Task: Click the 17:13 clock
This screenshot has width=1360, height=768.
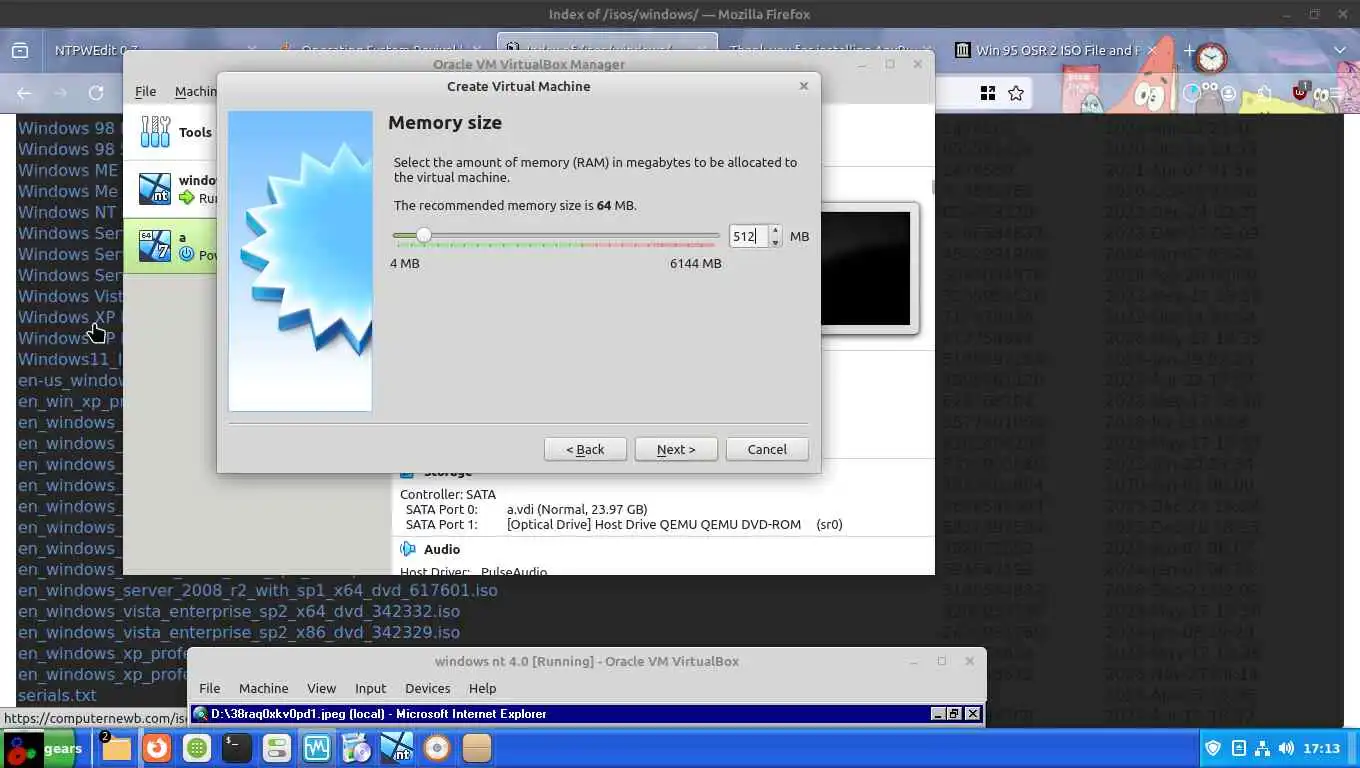Action: [1322, 748]
